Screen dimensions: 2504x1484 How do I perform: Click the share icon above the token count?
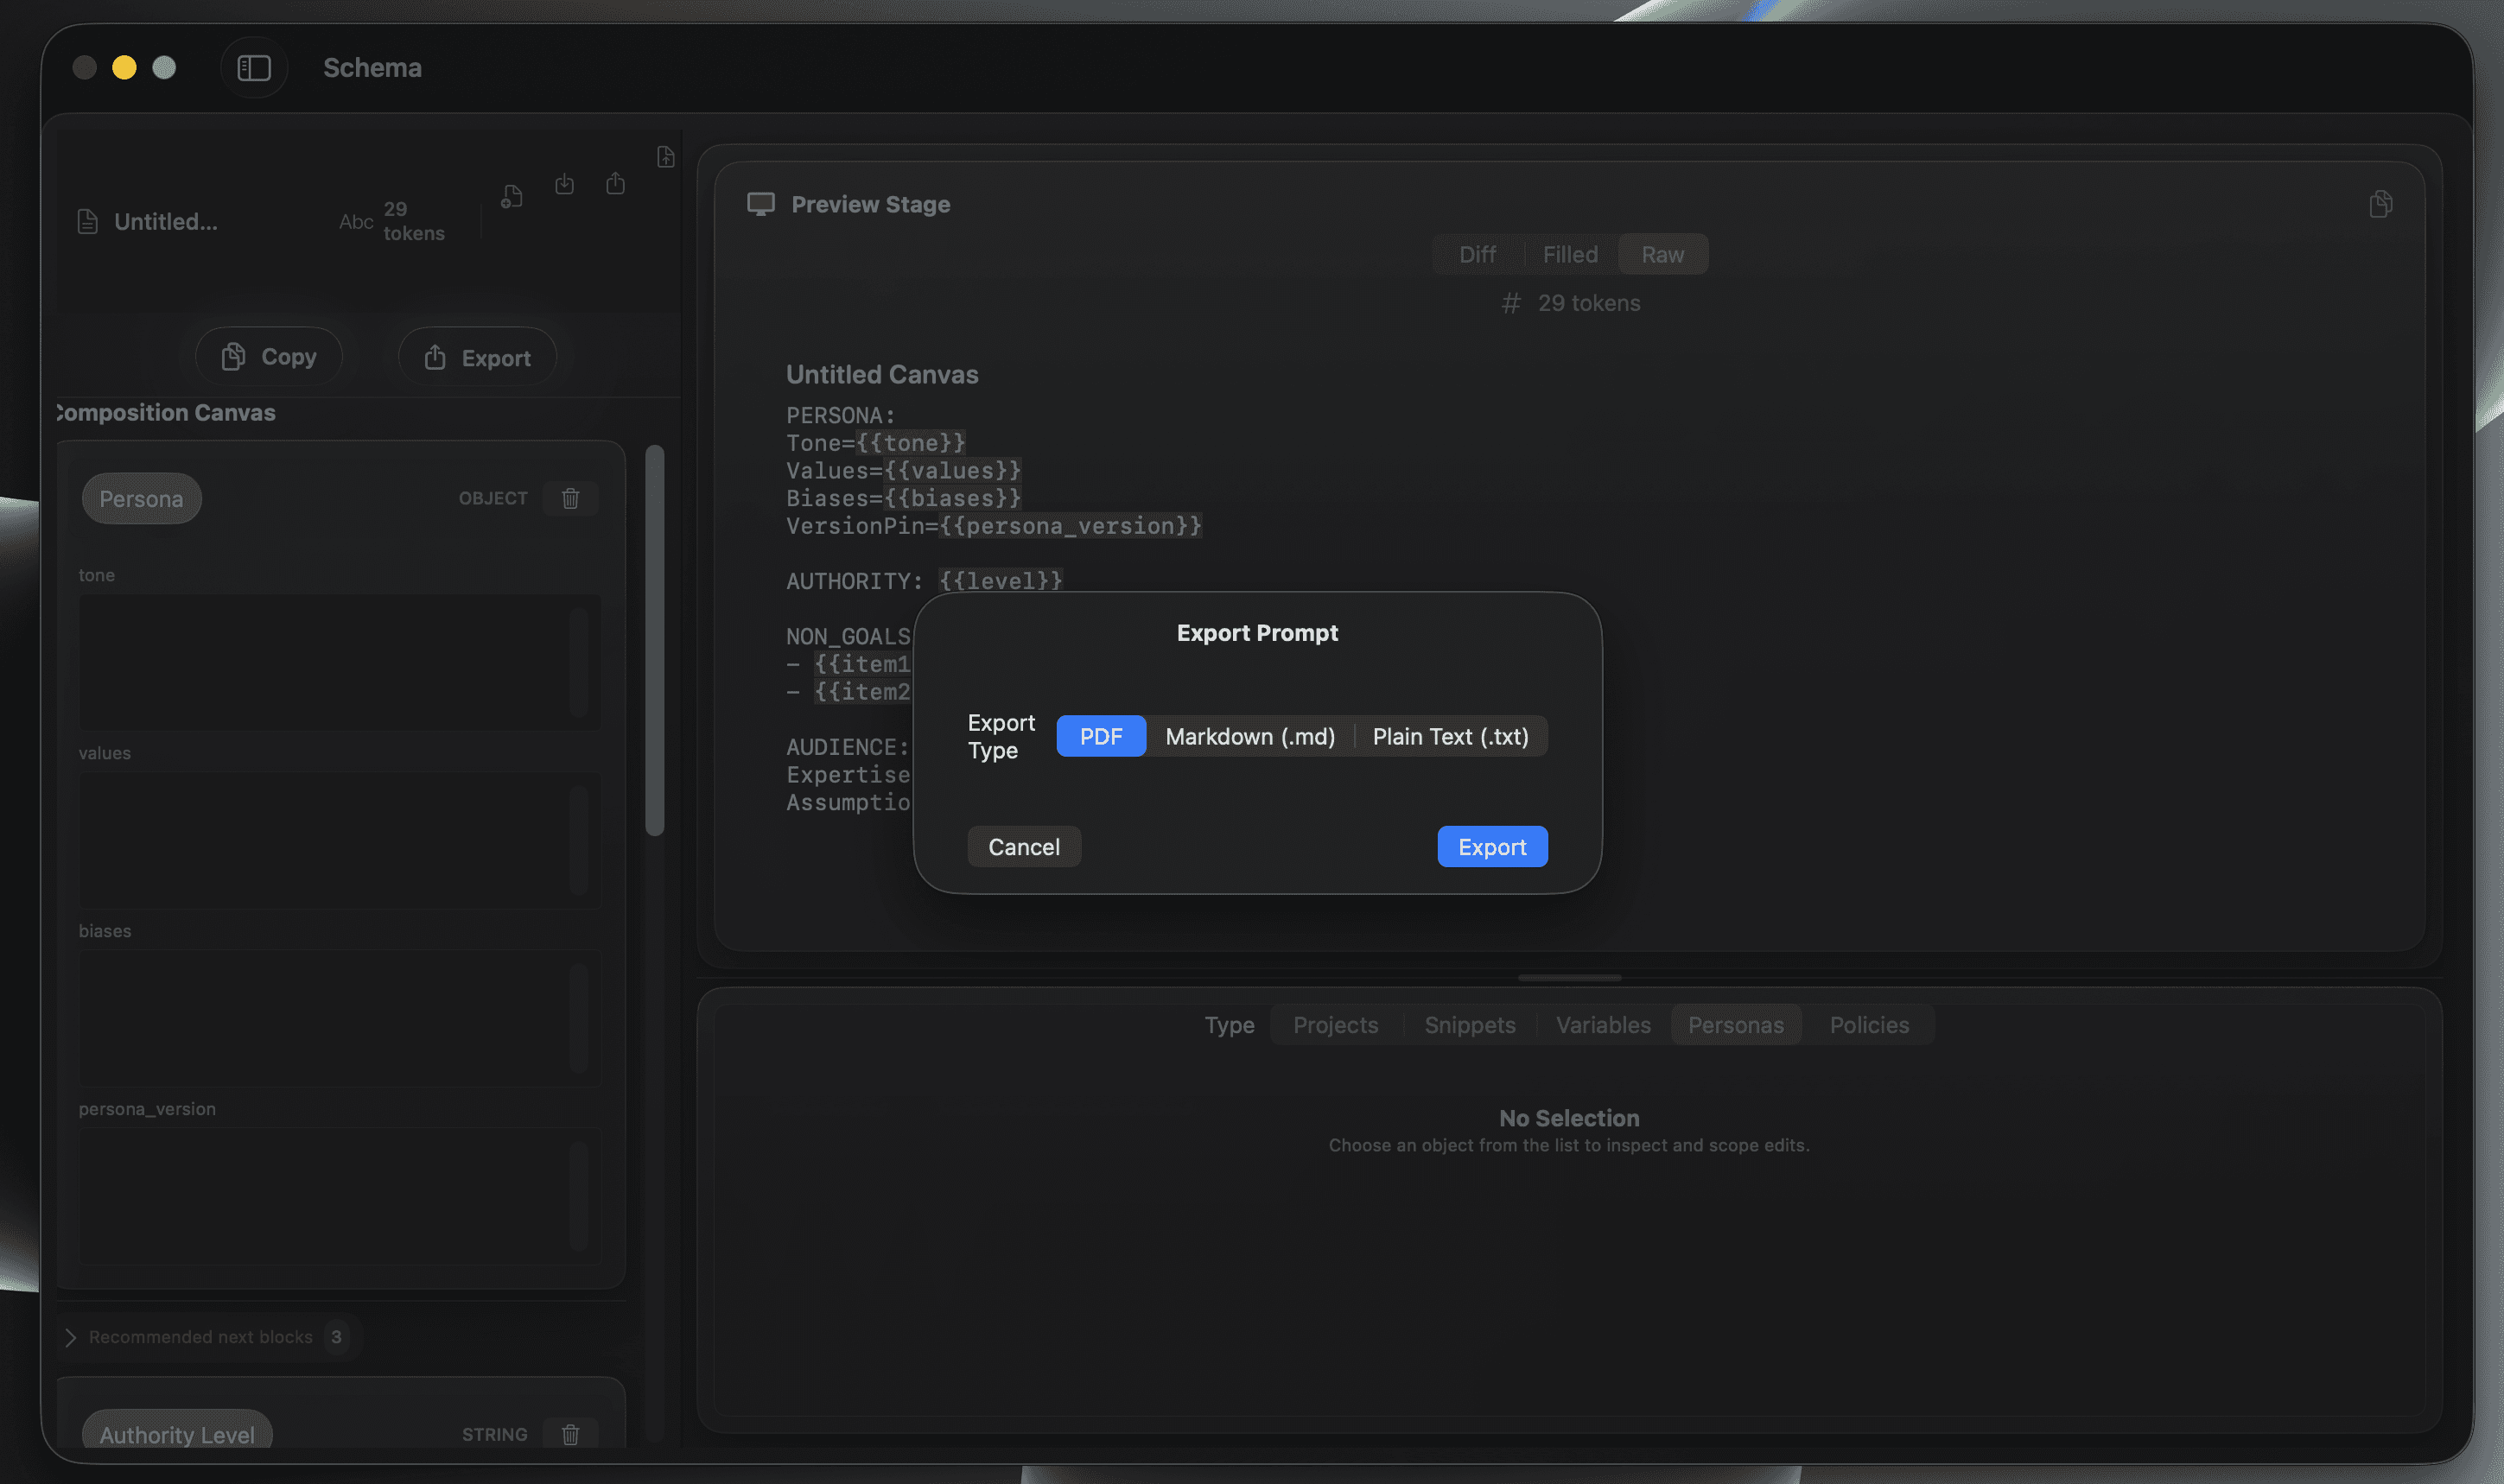pos(616,184)
